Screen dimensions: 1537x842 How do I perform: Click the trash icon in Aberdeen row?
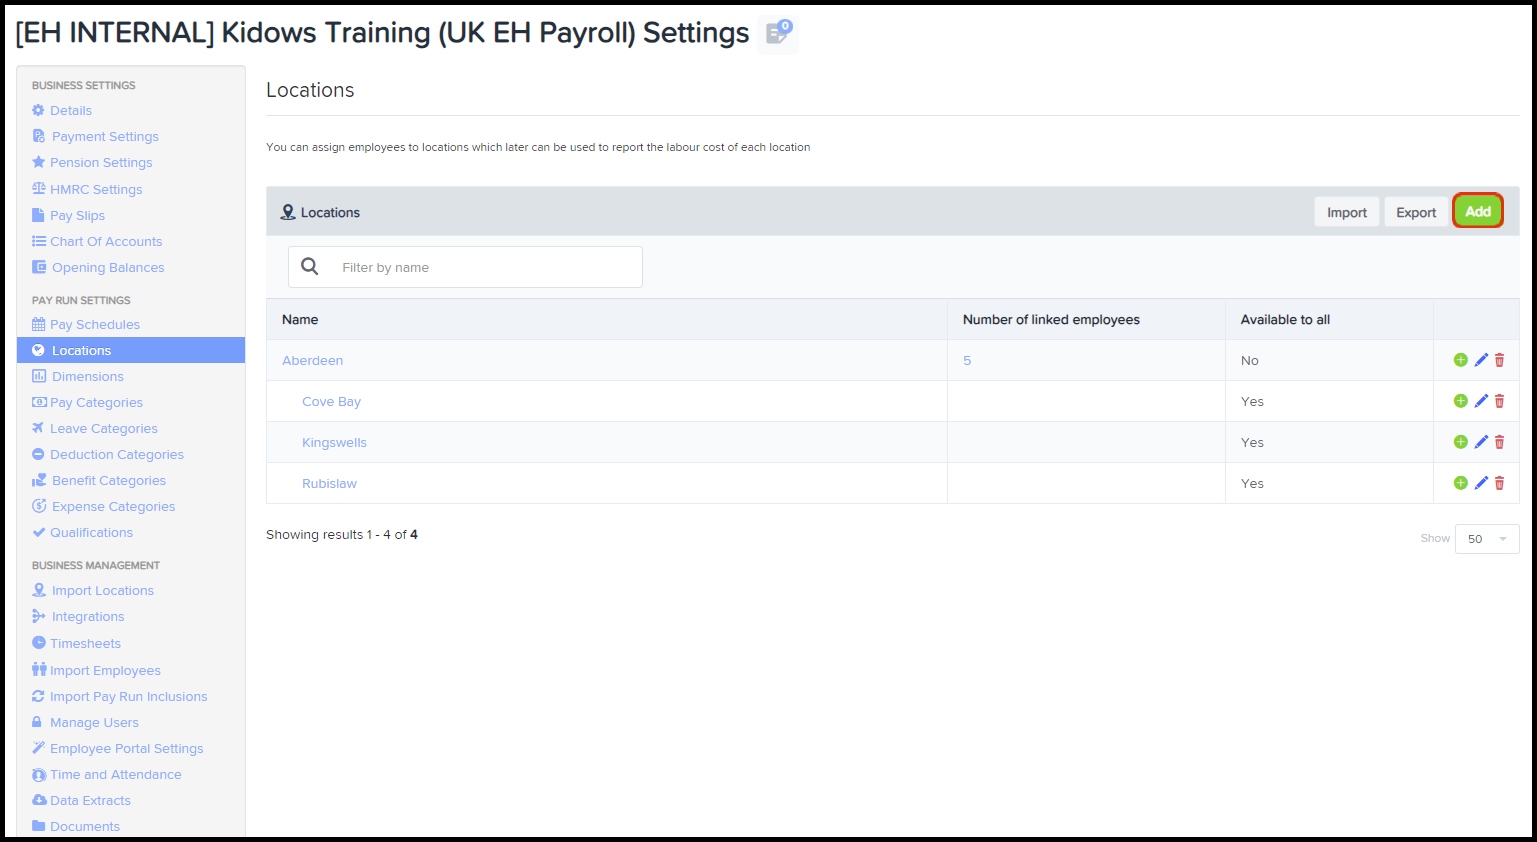coord(1499,360)
